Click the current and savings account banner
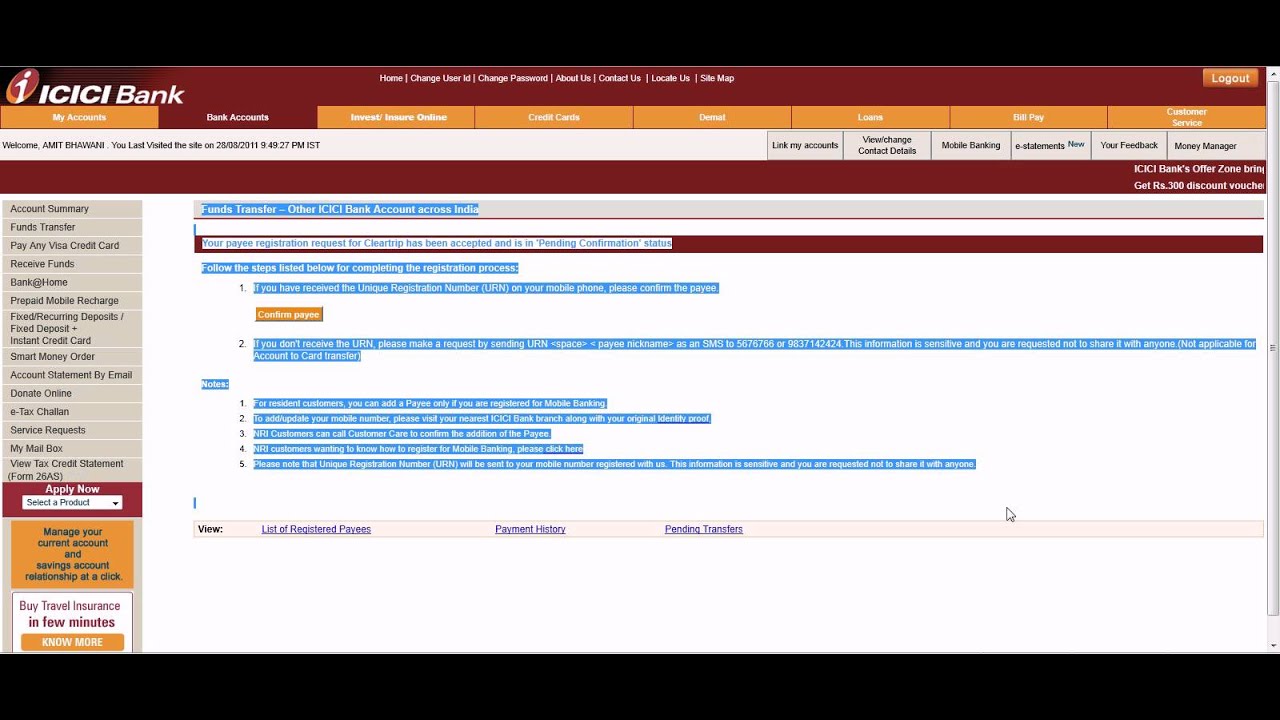Screen dimensions: 1280x720 [72, 554]
